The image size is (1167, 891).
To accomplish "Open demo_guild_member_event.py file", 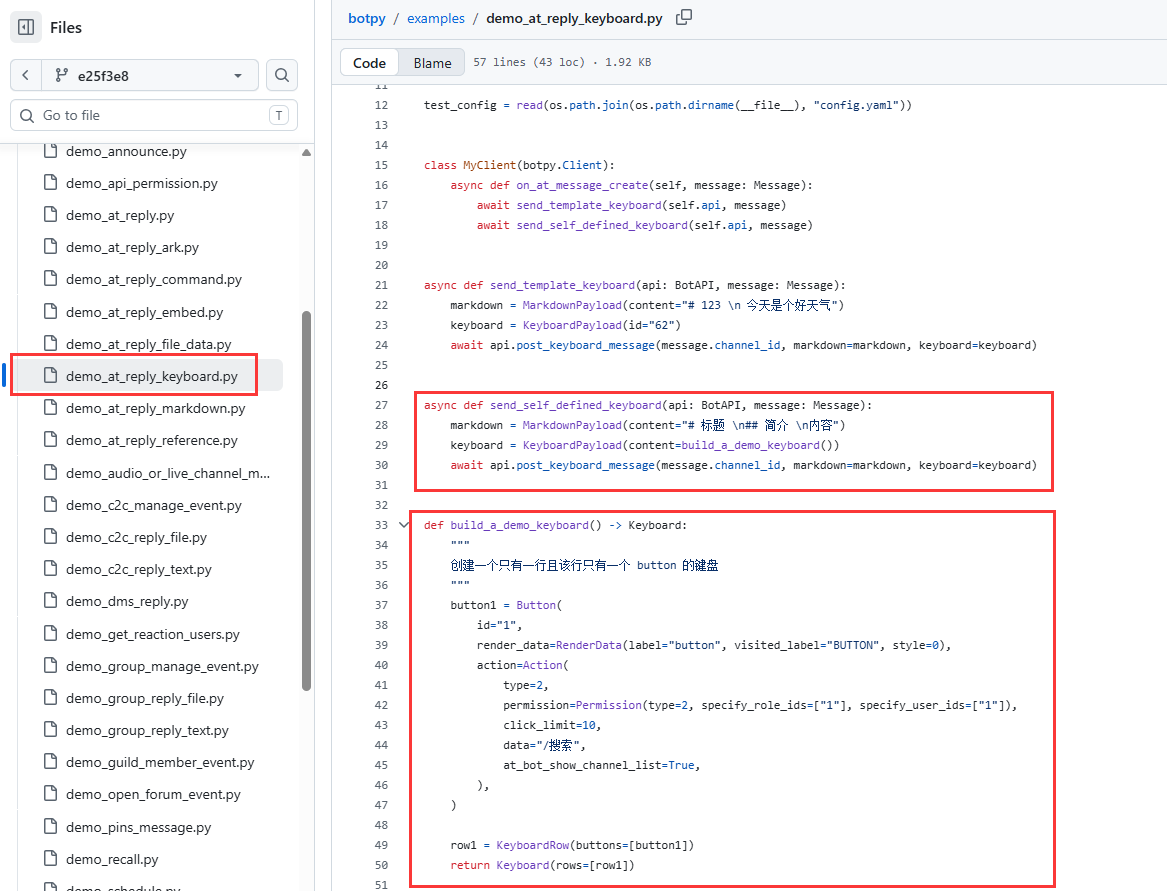I will coord(160,761).
